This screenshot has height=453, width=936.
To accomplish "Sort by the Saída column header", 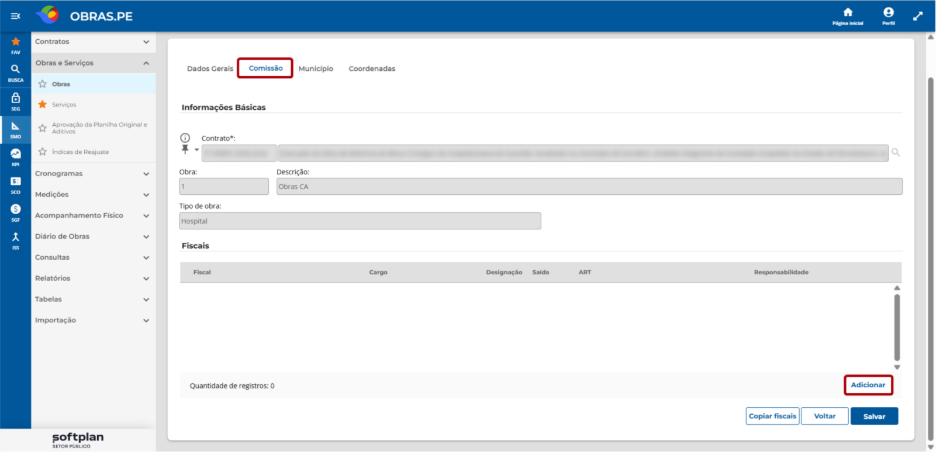I will 541,272.
